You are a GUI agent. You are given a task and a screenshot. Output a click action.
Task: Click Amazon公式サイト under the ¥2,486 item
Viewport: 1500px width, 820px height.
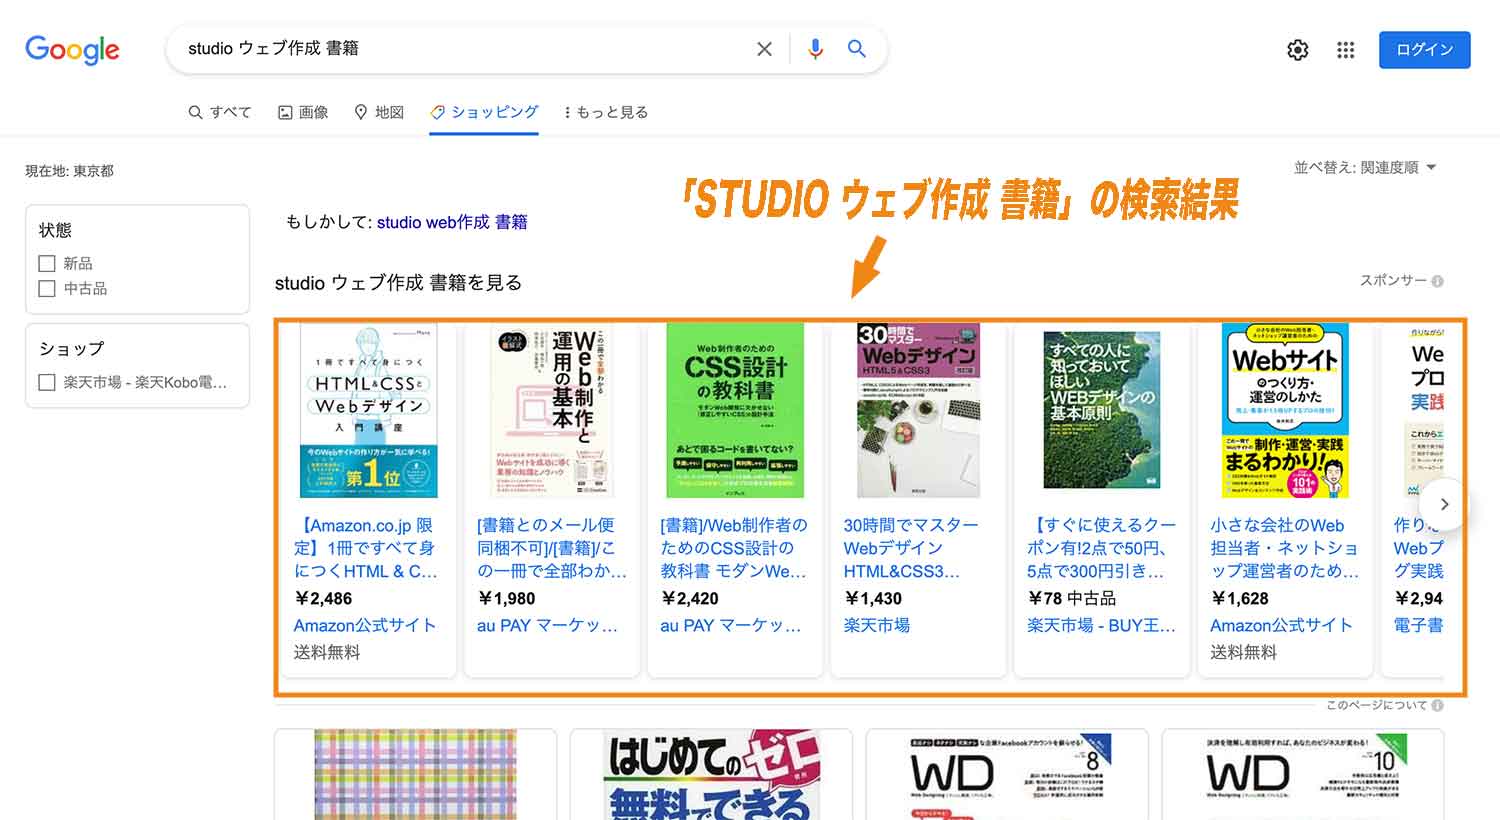tap(365, 625)
